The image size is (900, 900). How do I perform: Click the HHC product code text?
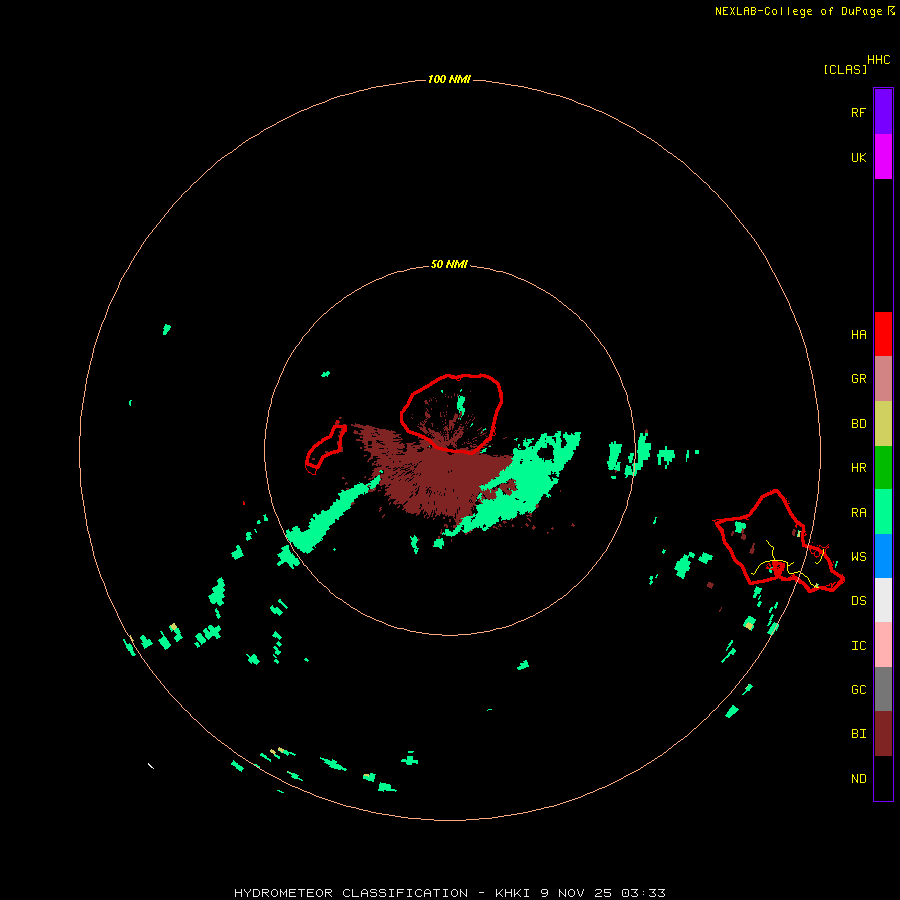[879, 60]
